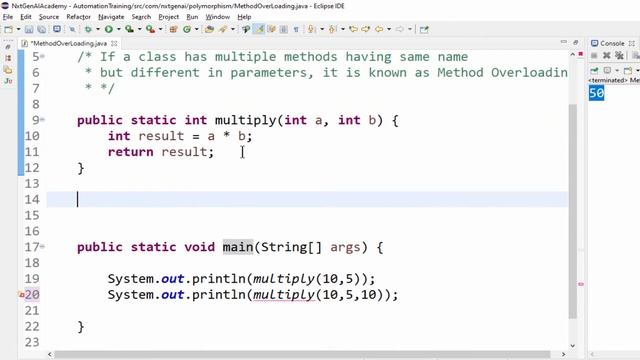Jump to next annotation icon

[x=311, y=29]
